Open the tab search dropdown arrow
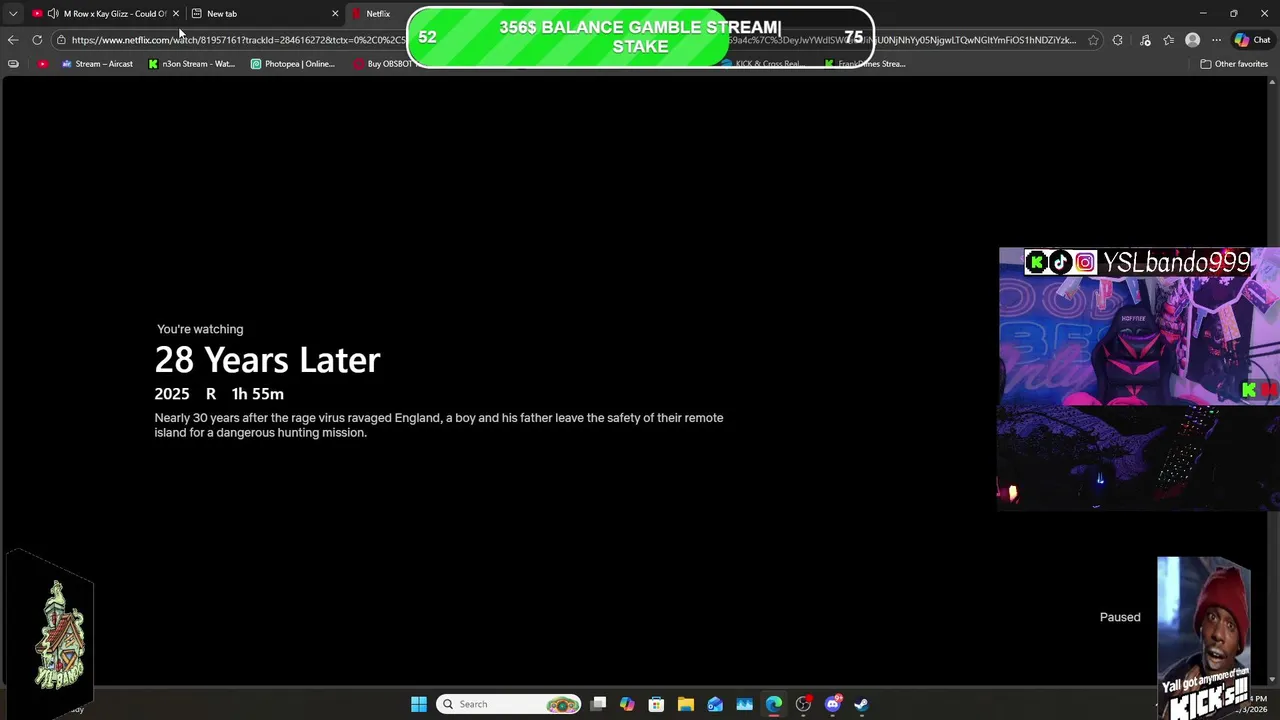This screenshot has height=720, width=1280. pyautogui.click(x=13, y=14)
